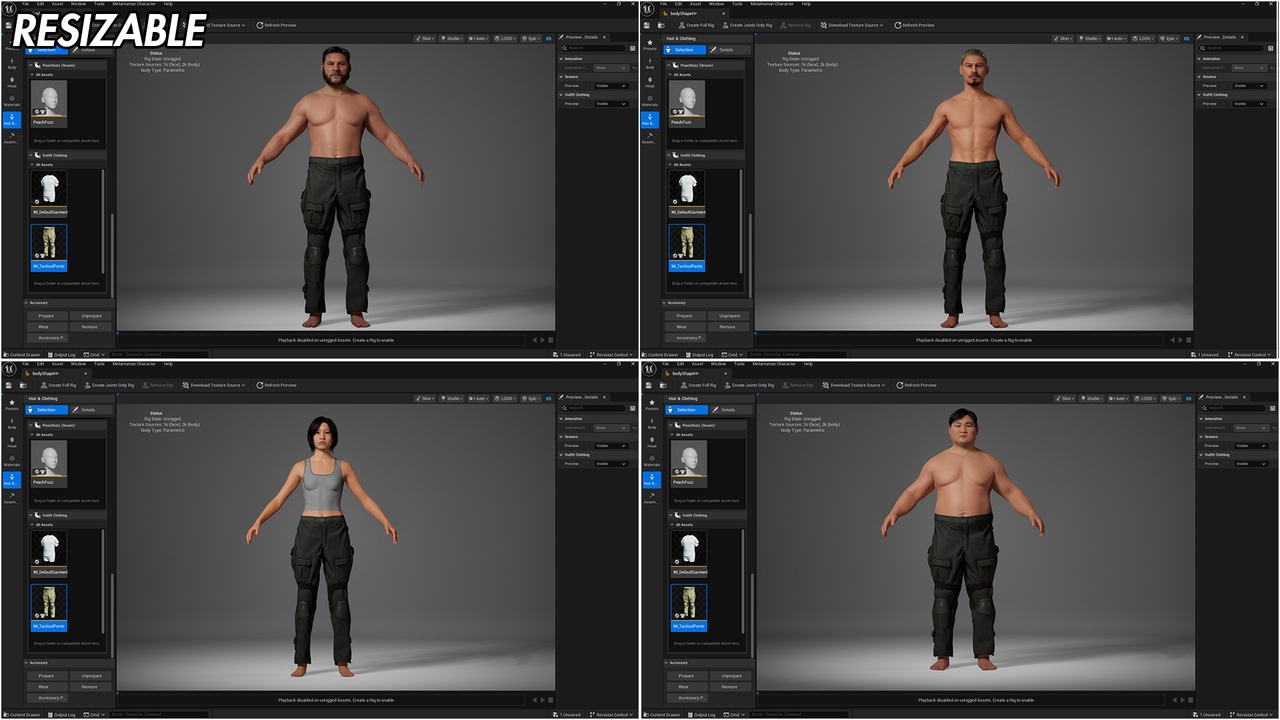Open Help menu in the woman window
The image size is (1280, 720).
168,363
